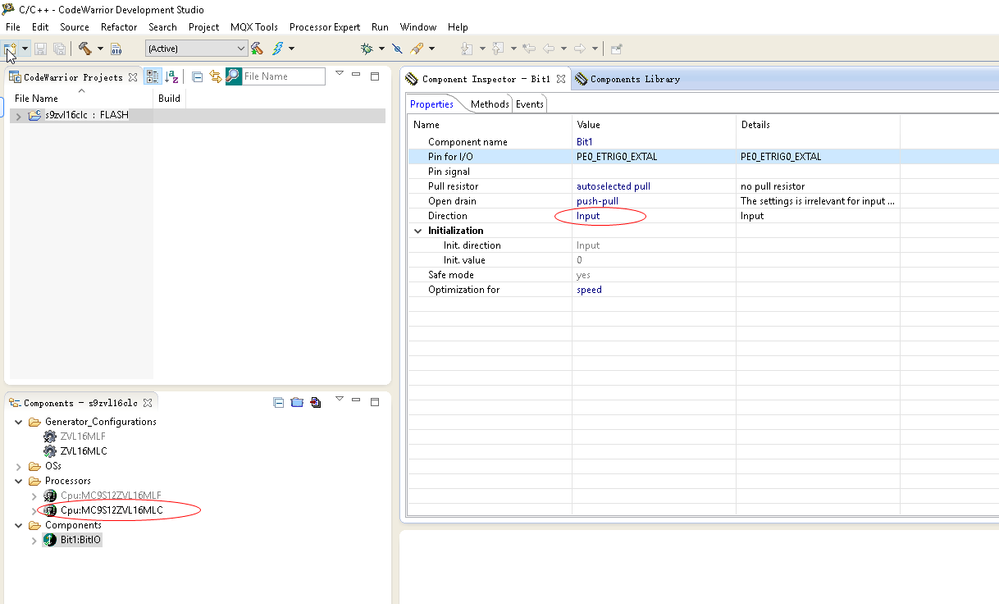The width and height of the screenshot is (999, 604).
Task: Collapse the Generator_Configurations folder
Action: 18,422
